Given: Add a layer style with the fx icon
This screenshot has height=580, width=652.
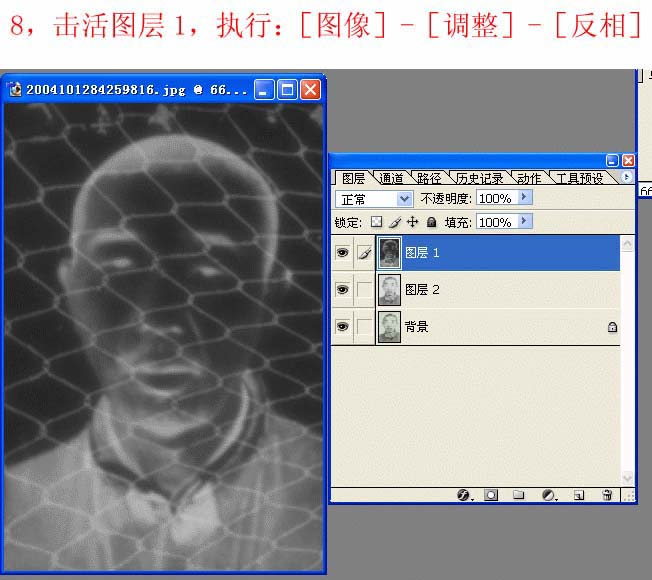Looking at the screenshot, I should point(464,495).
